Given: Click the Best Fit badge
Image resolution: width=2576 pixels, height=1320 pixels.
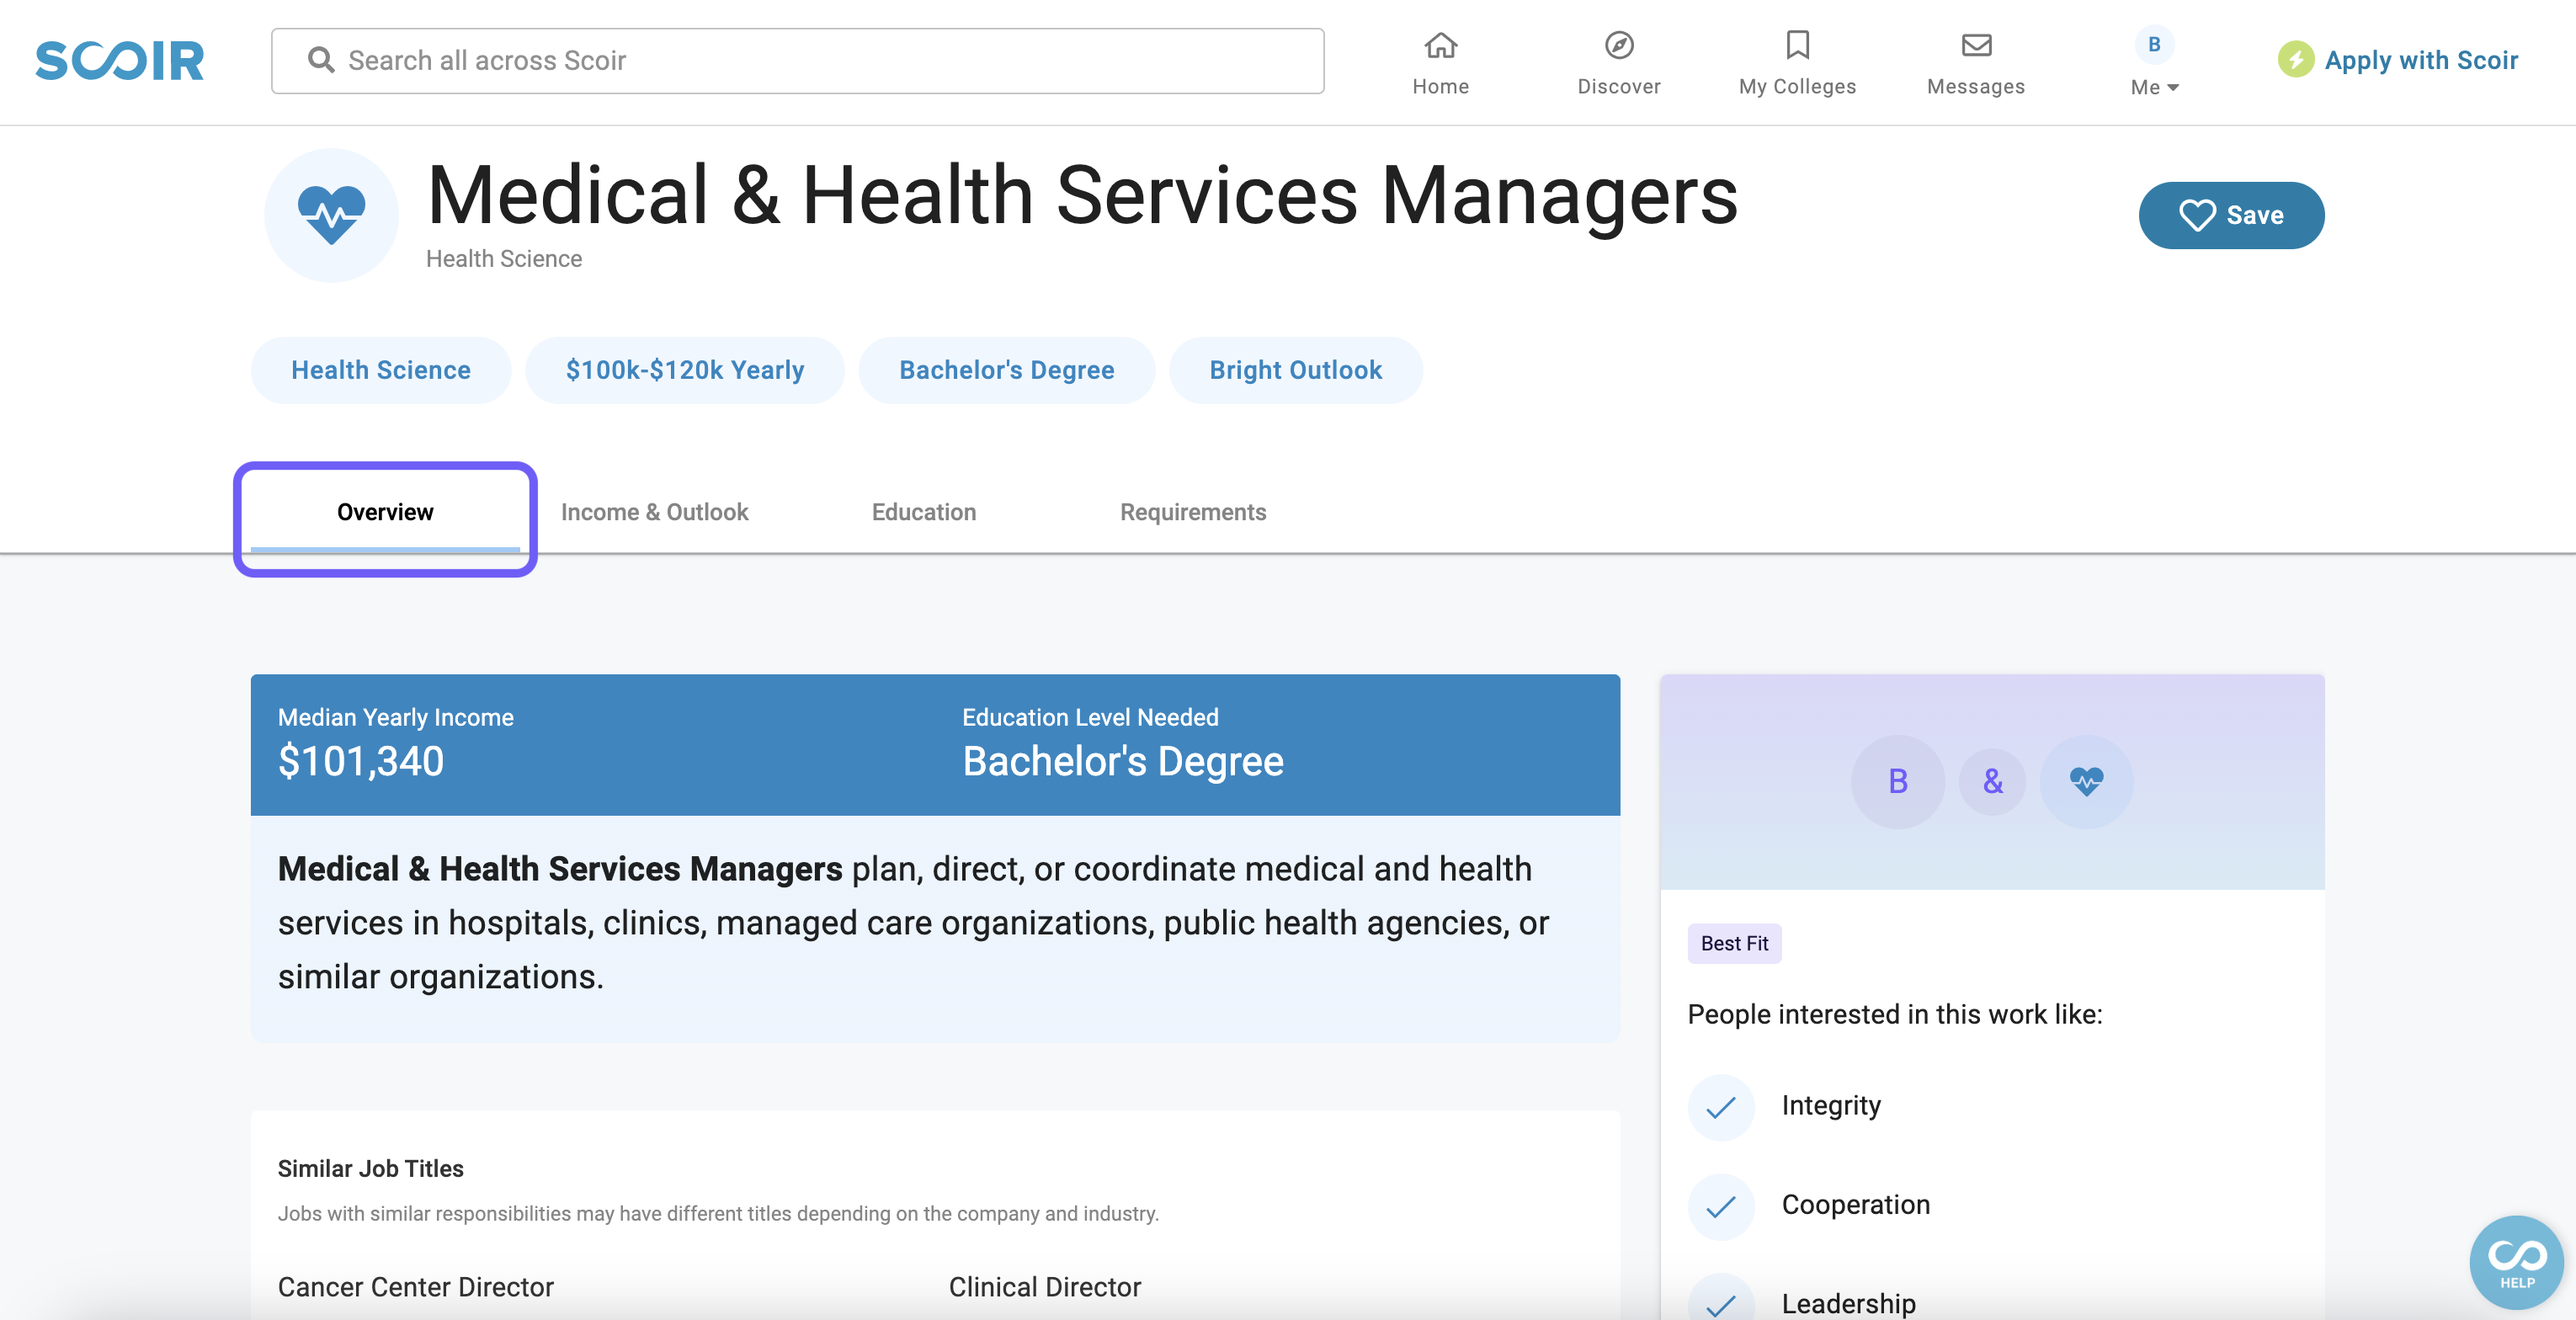Looking at the screenshot, I should click(x=1734, y=943).
